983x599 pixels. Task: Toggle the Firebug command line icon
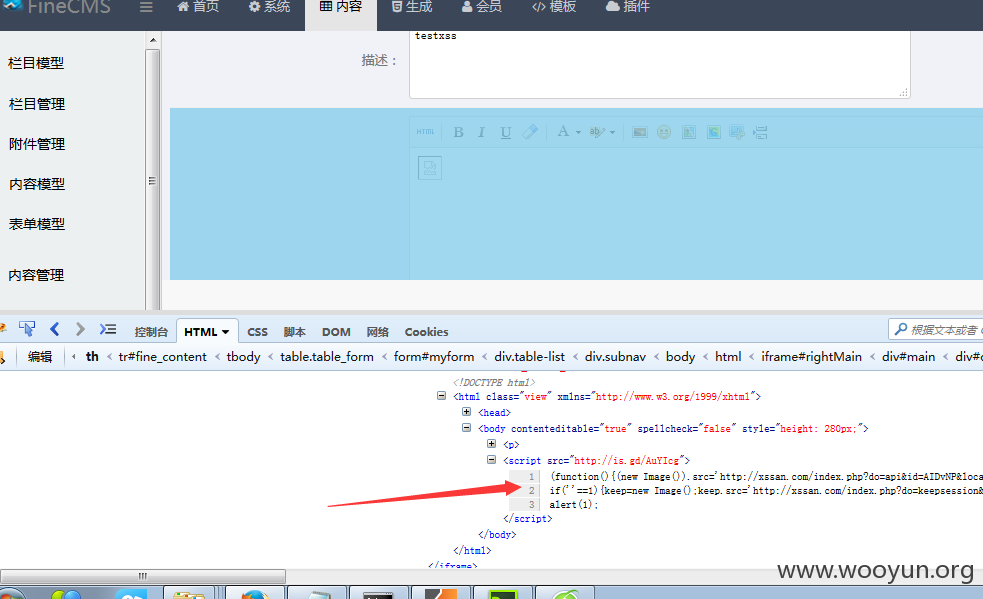point(108,329)
